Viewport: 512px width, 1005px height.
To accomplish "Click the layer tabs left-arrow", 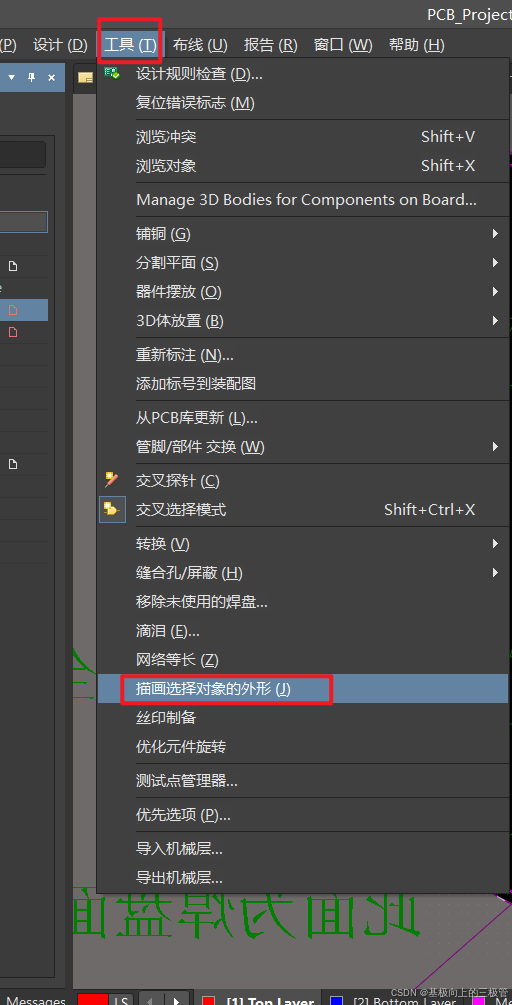I will tap(150, 1000).
